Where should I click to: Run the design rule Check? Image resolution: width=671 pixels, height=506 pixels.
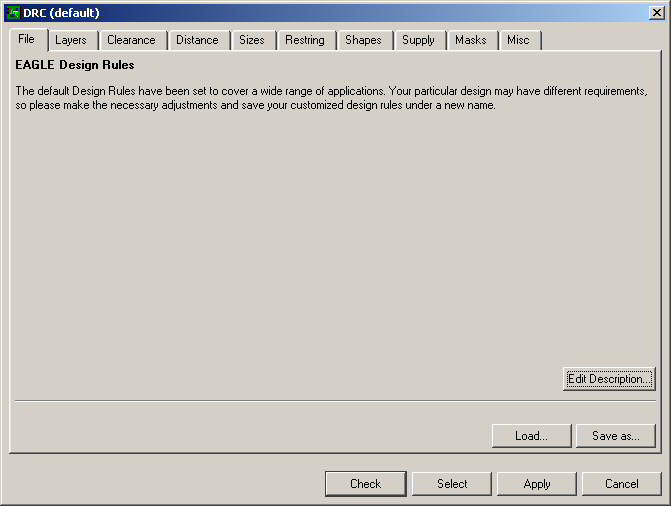click(365, 484)
